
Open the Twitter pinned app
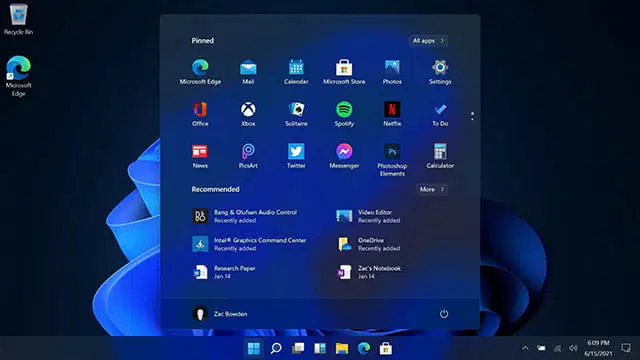tap(296, 156)
